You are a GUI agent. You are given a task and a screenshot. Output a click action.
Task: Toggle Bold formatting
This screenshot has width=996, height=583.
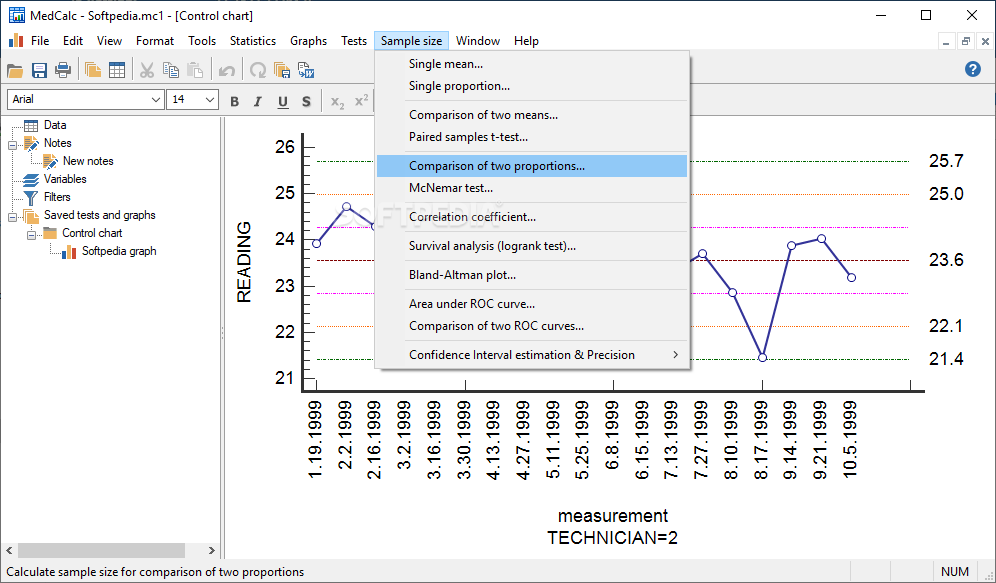point(234,101)
